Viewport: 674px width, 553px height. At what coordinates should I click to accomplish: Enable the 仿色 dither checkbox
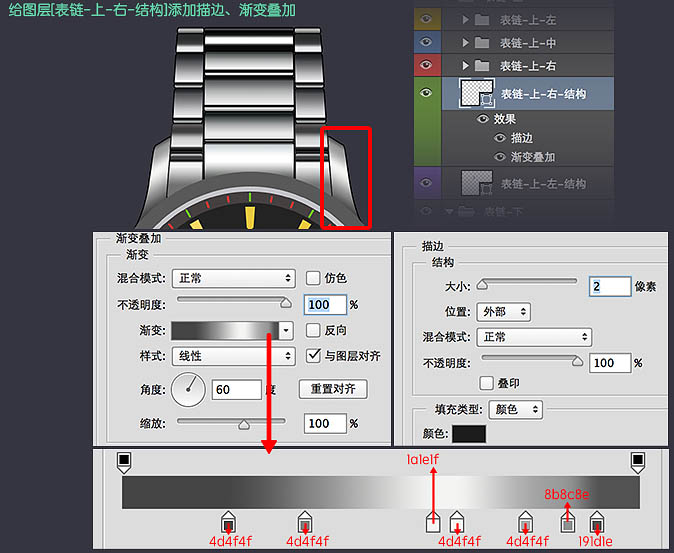(313, 278)
